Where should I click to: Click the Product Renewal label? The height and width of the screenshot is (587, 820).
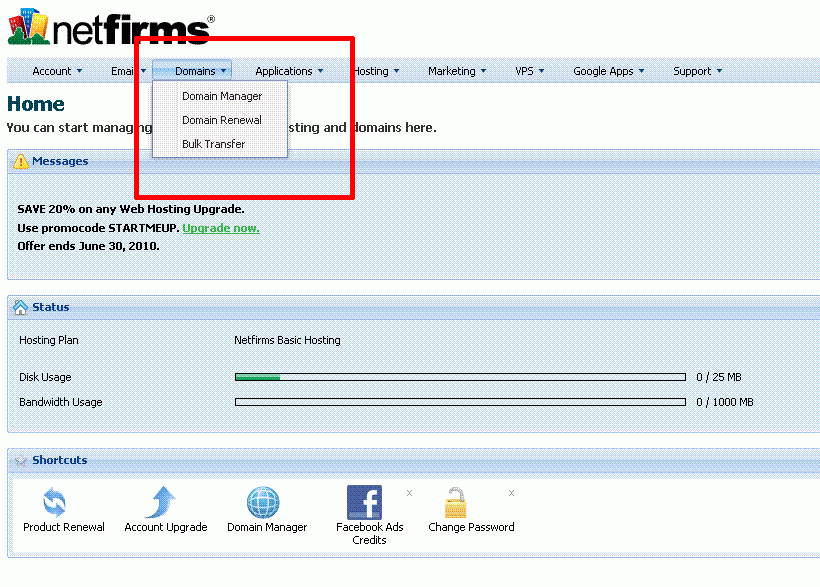(x=64, y=527)
